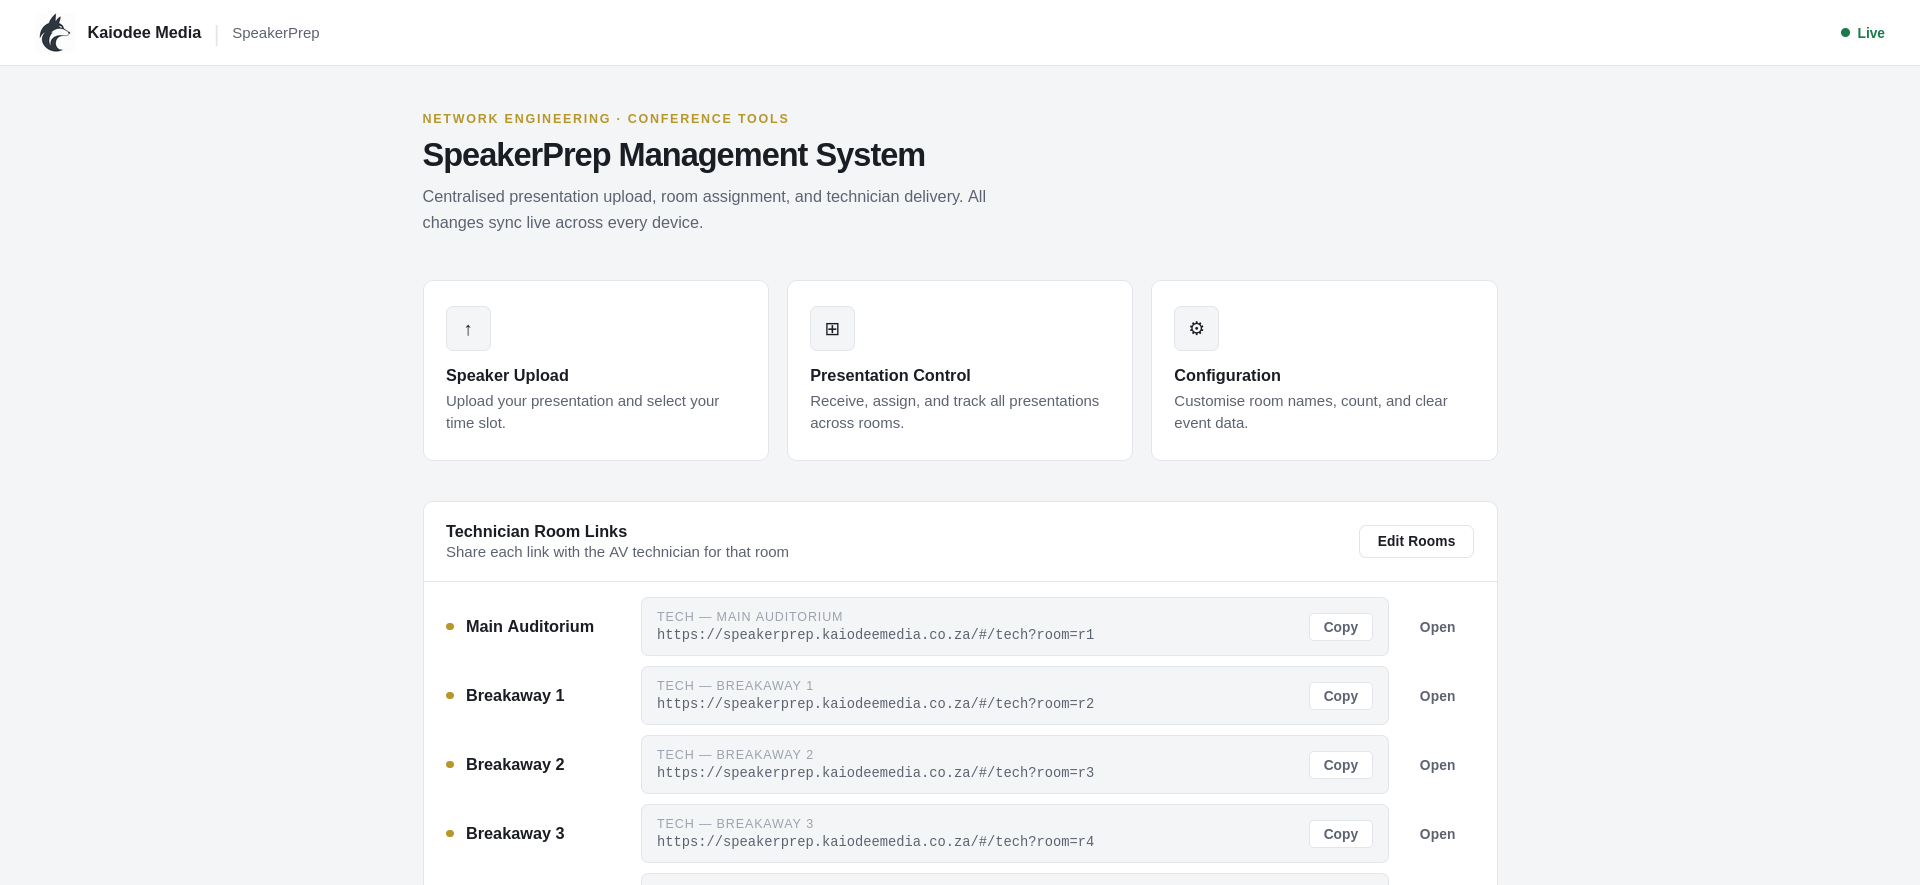Screen dimensions: 1920x885
Task: Open the Speaker Upload card title
Action: click(507, 375)
